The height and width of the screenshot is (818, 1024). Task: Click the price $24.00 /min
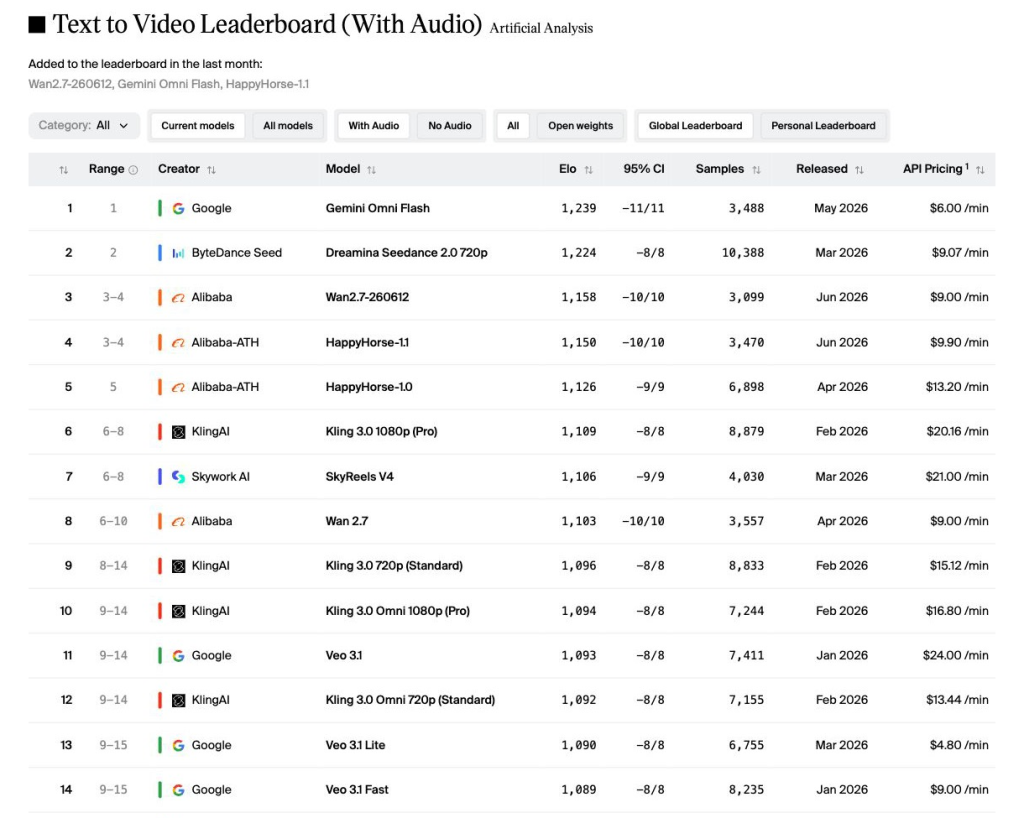point(955,655)
